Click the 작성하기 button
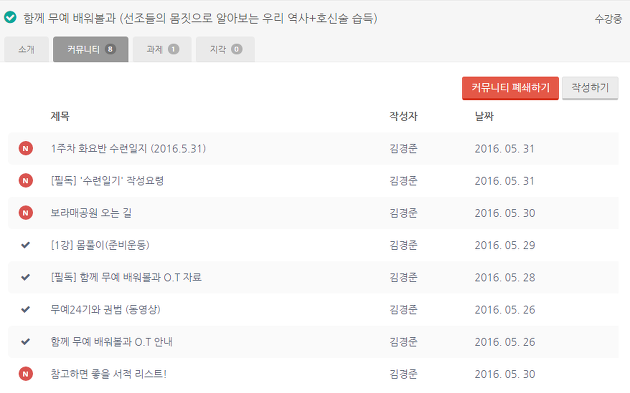The image size is (630, 393). [590, 88]
